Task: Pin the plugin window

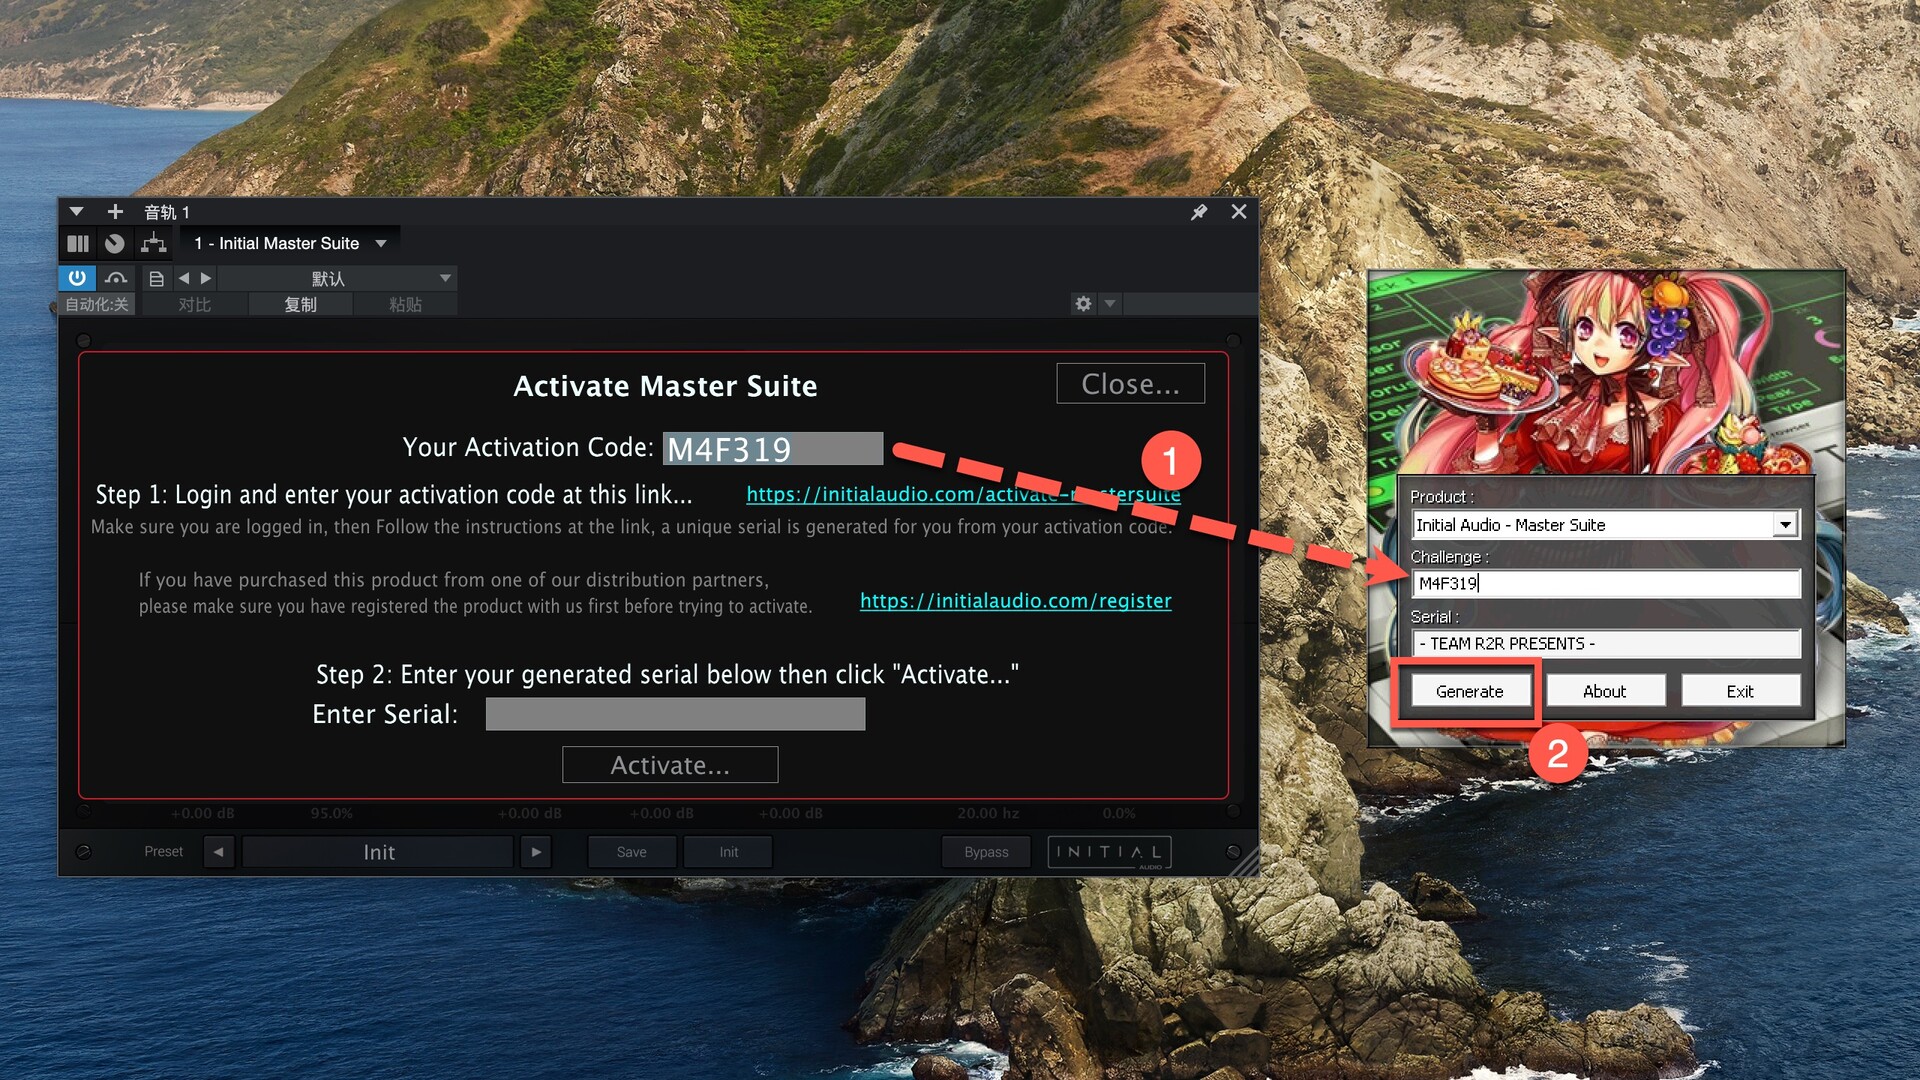Action: point(1199,212)
